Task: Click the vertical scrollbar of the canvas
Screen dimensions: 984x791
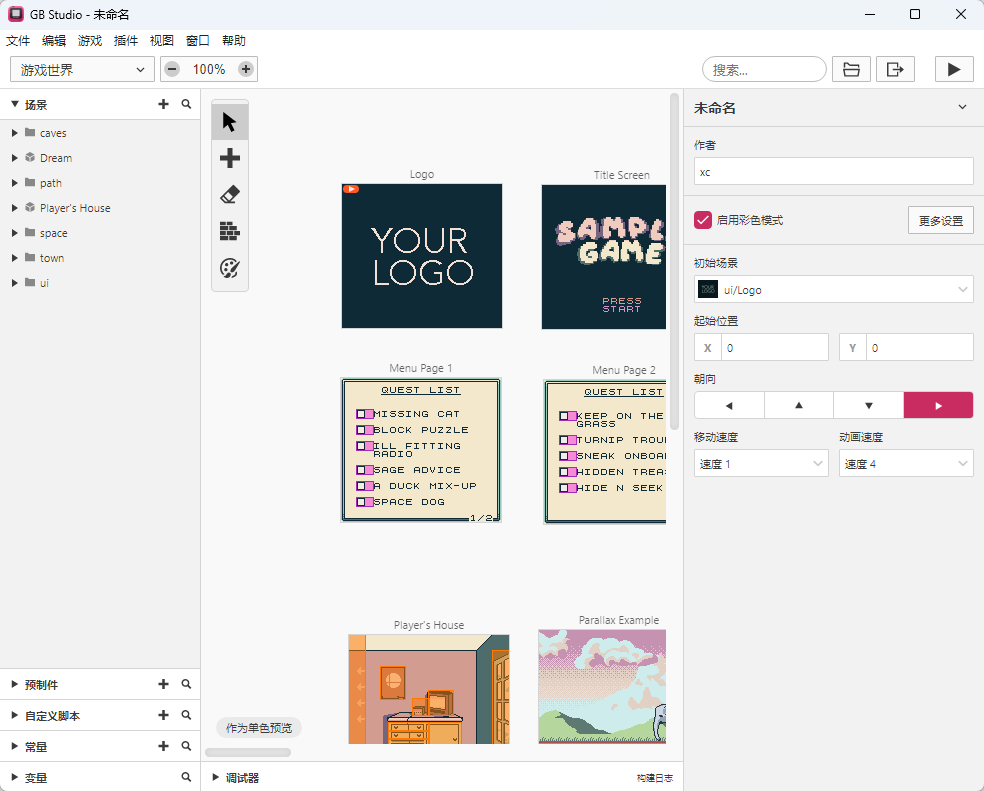Action: [x=675, y=261]
